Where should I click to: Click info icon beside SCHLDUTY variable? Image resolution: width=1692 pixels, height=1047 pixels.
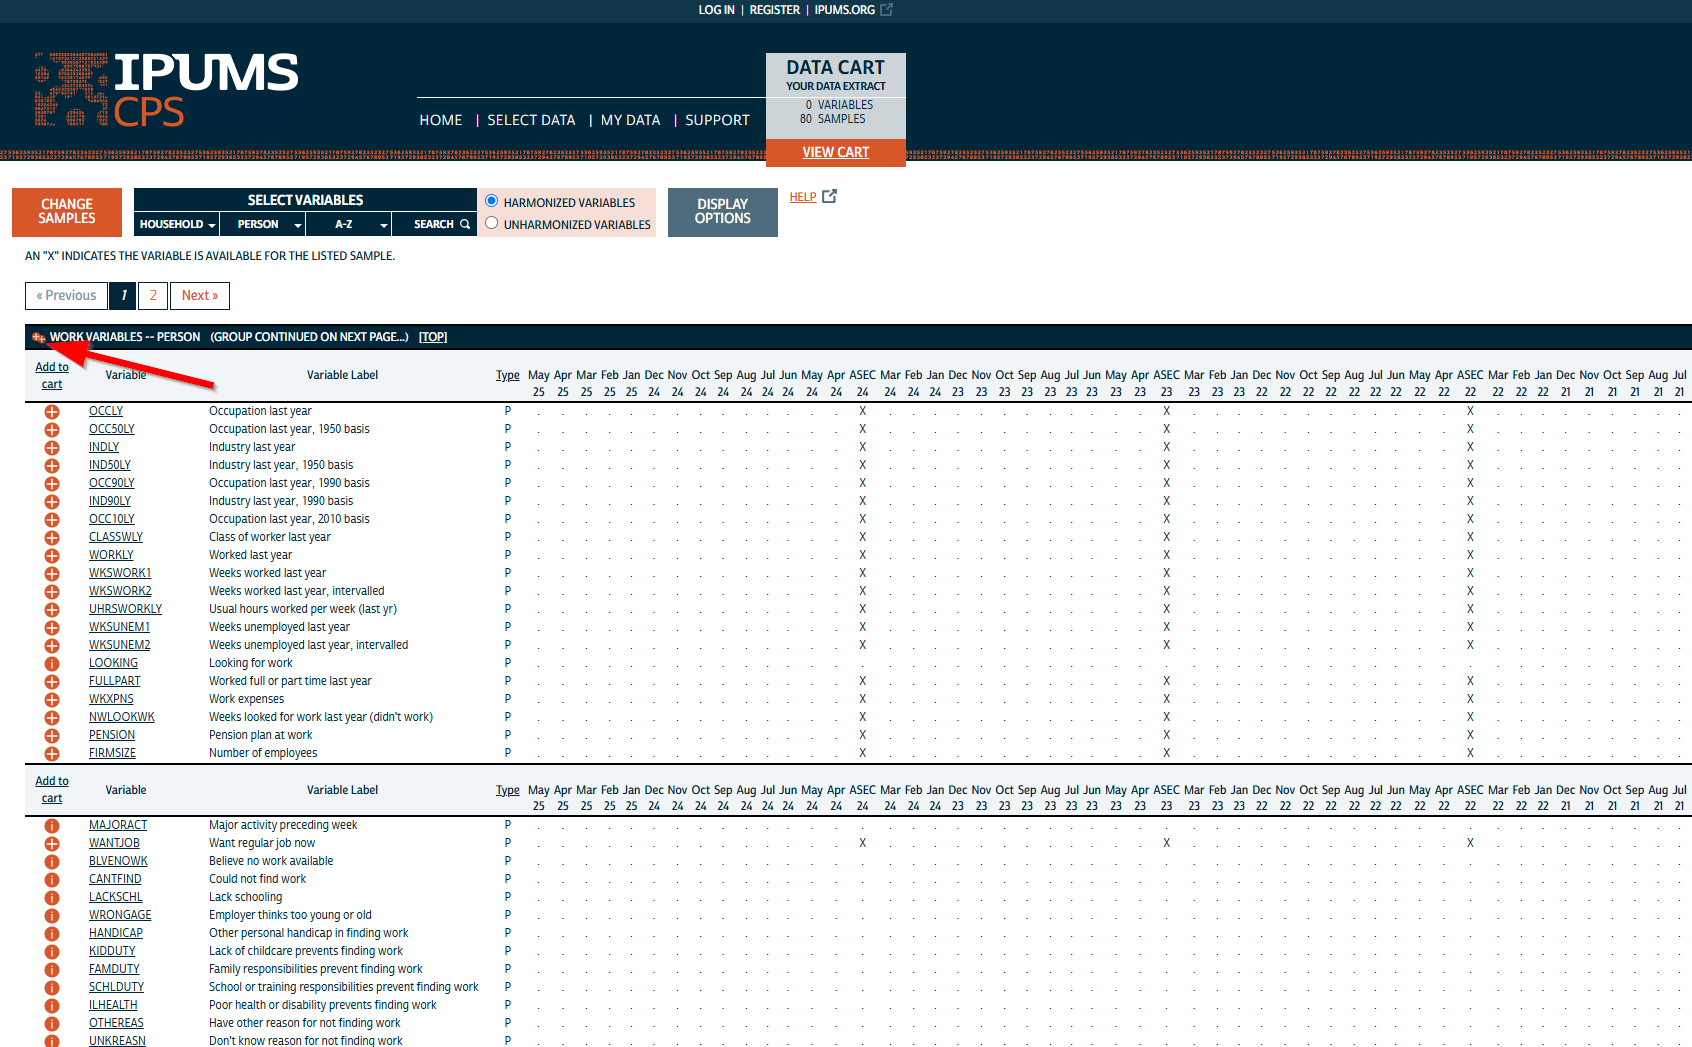click(52, 988)
